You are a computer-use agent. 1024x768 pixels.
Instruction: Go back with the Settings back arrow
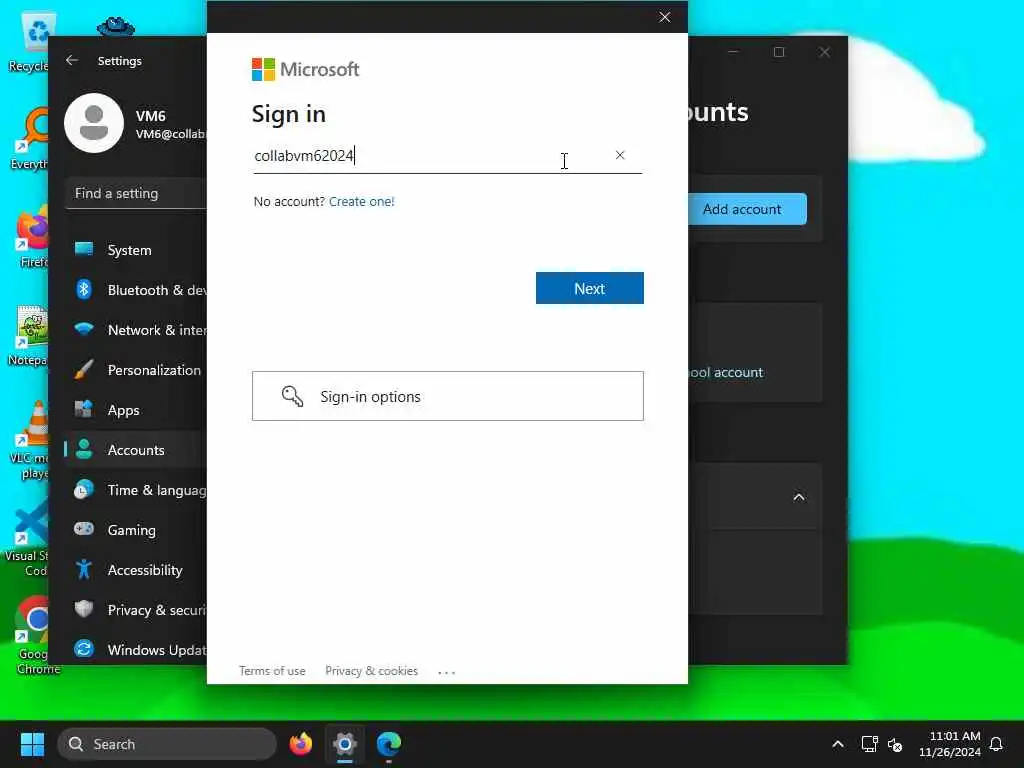click(x=72, y=60)
